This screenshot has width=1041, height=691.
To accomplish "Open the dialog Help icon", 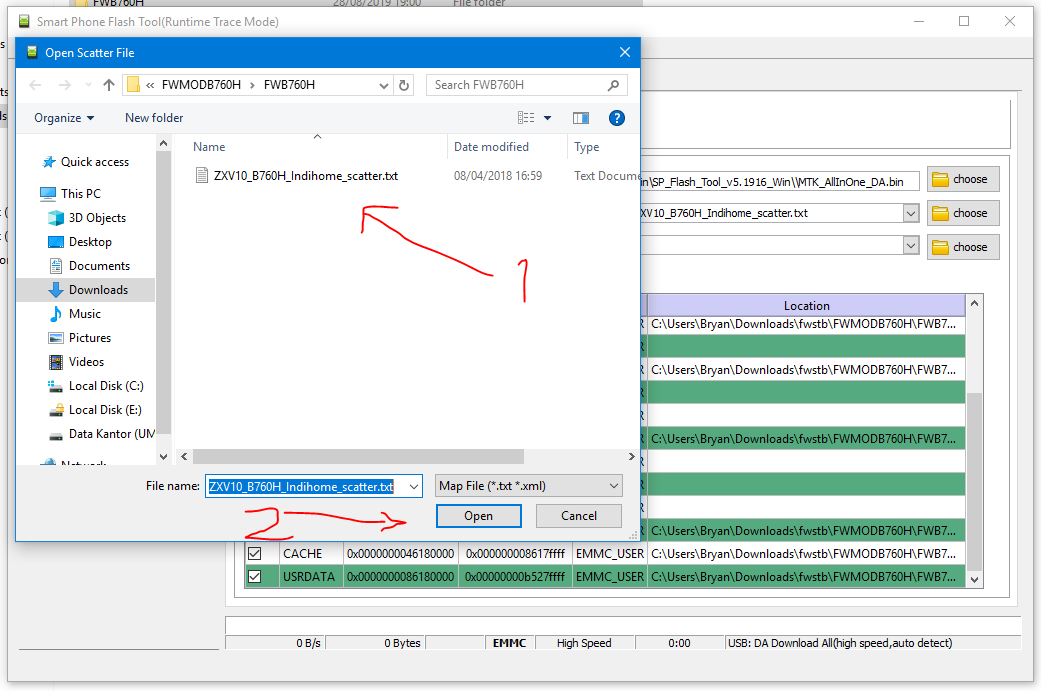I will pos(617,118).
